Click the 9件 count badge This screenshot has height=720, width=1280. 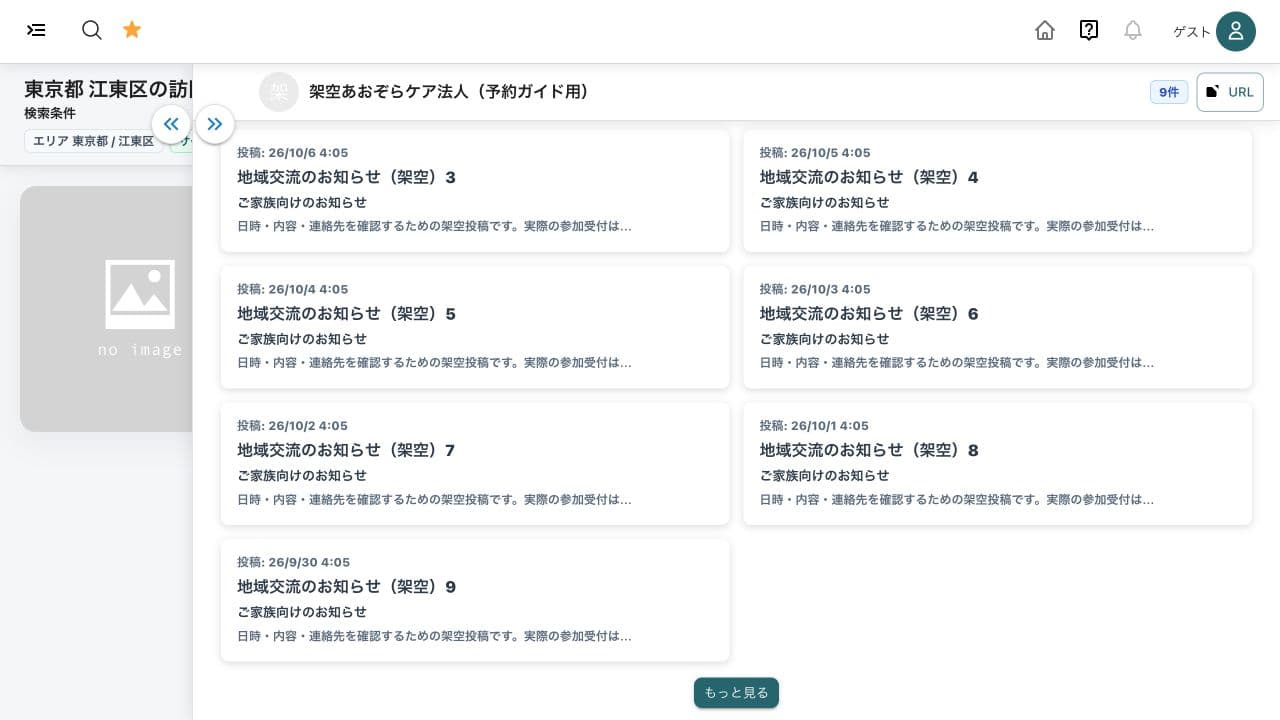click(x=1168, y=92)
